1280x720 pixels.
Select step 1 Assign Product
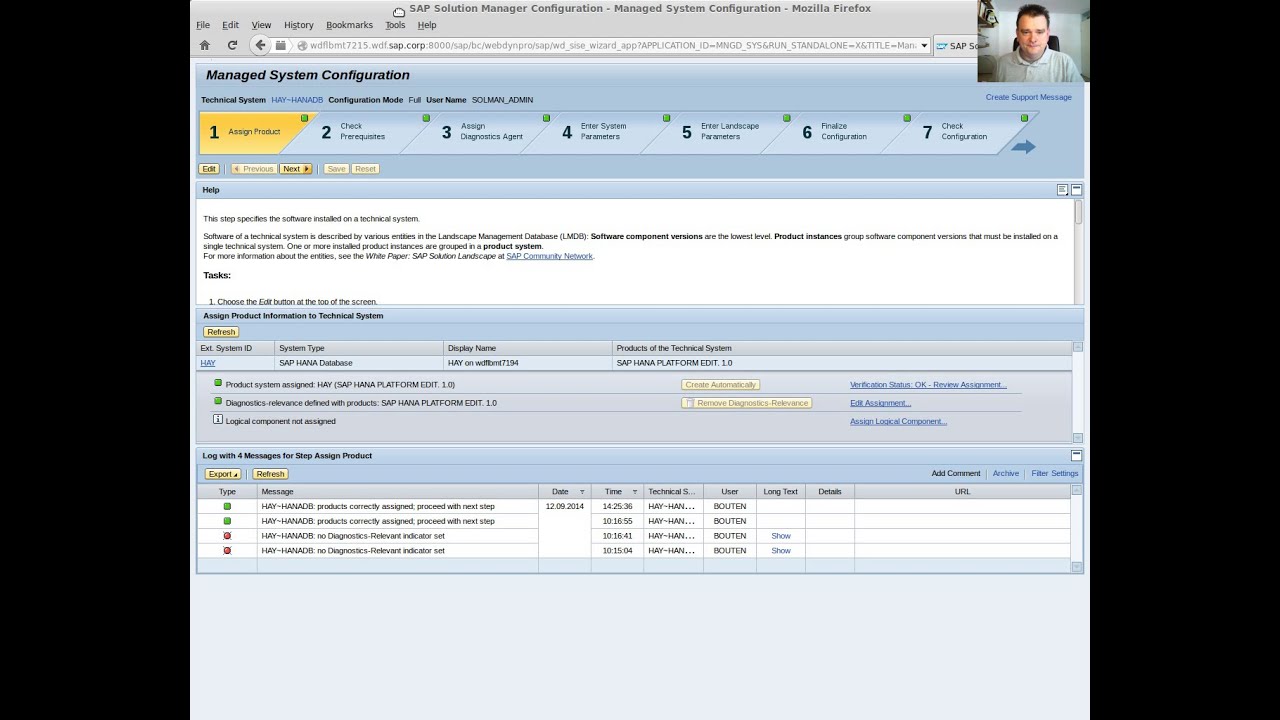pyautogui.click(x=252, y=132)
